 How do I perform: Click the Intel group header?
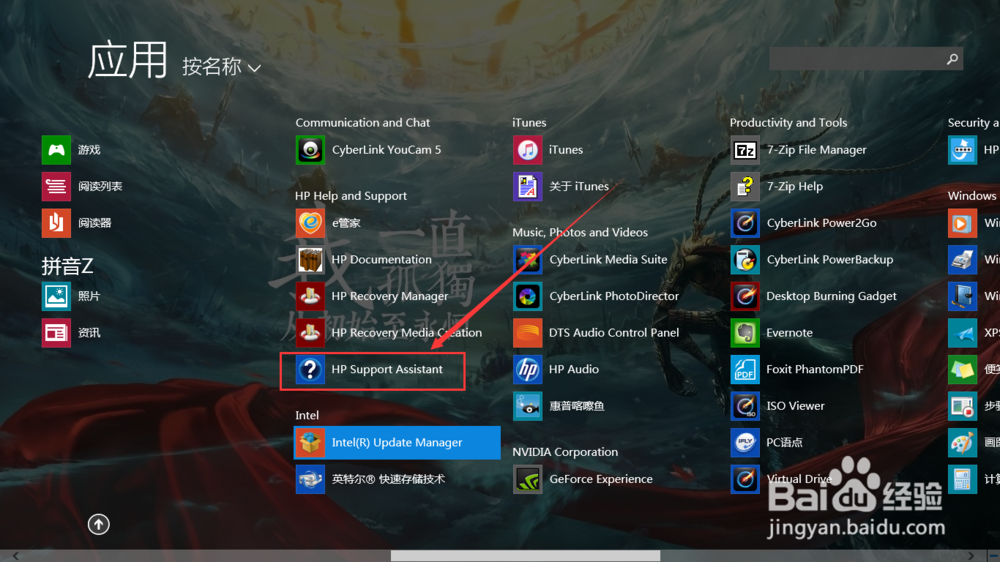point(307,415)
